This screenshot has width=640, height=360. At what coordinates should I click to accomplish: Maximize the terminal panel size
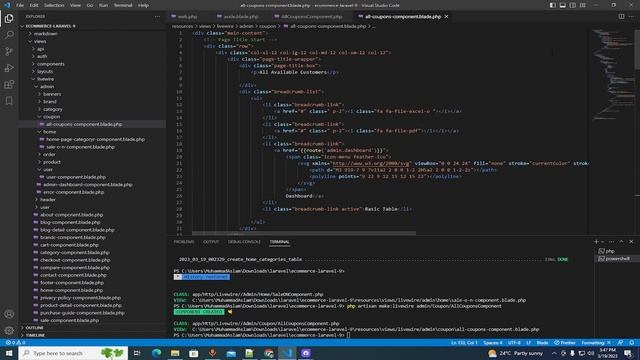[622, 242]
